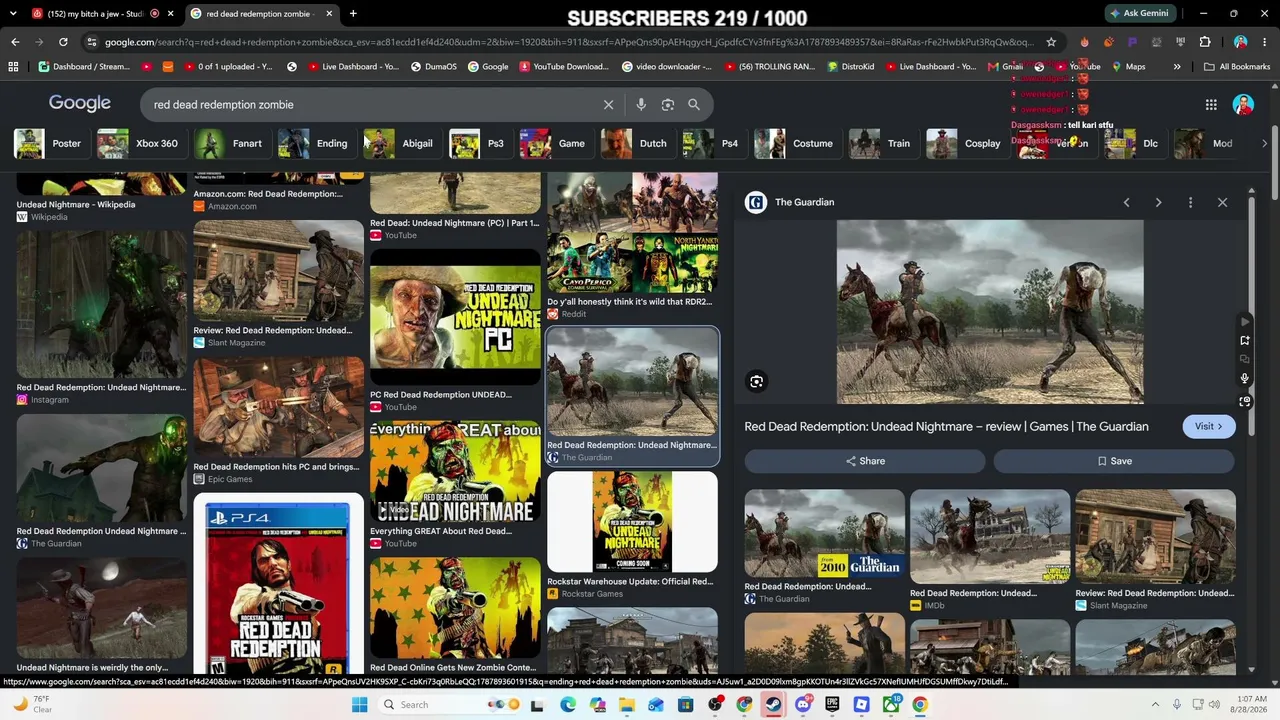Bookmark this page with the star icon
Image resolution: width=1280 pixels, height=720 pixels.
tap(1051, 42)
